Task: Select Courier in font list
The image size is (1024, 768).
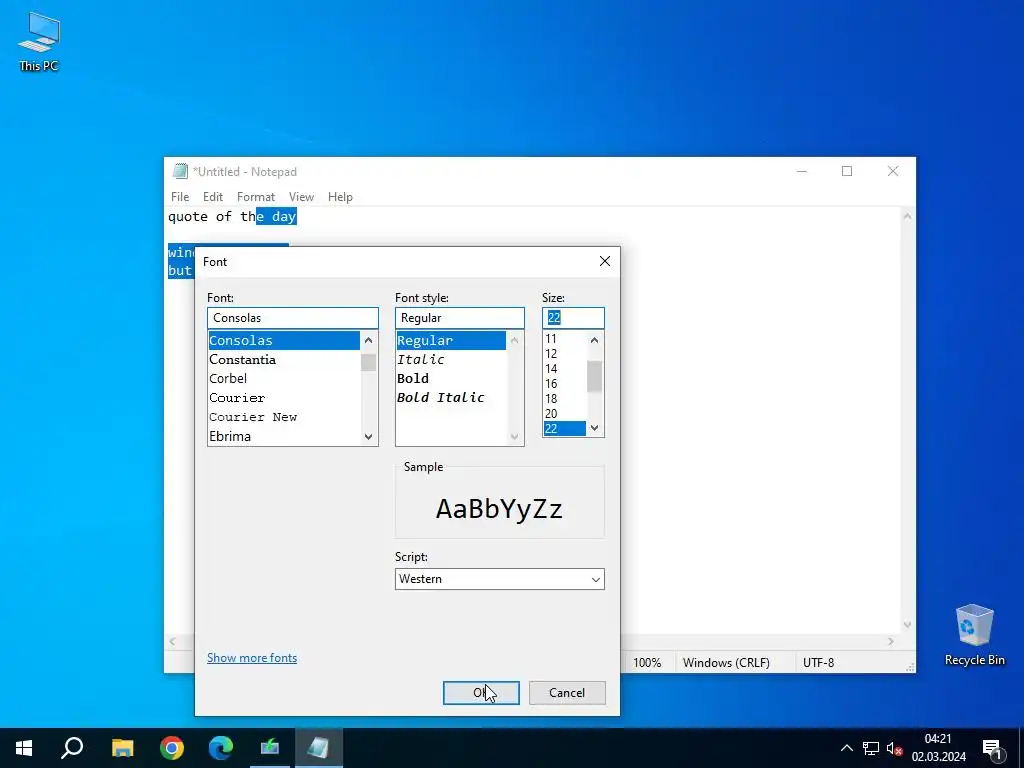Action: (283, 398)
